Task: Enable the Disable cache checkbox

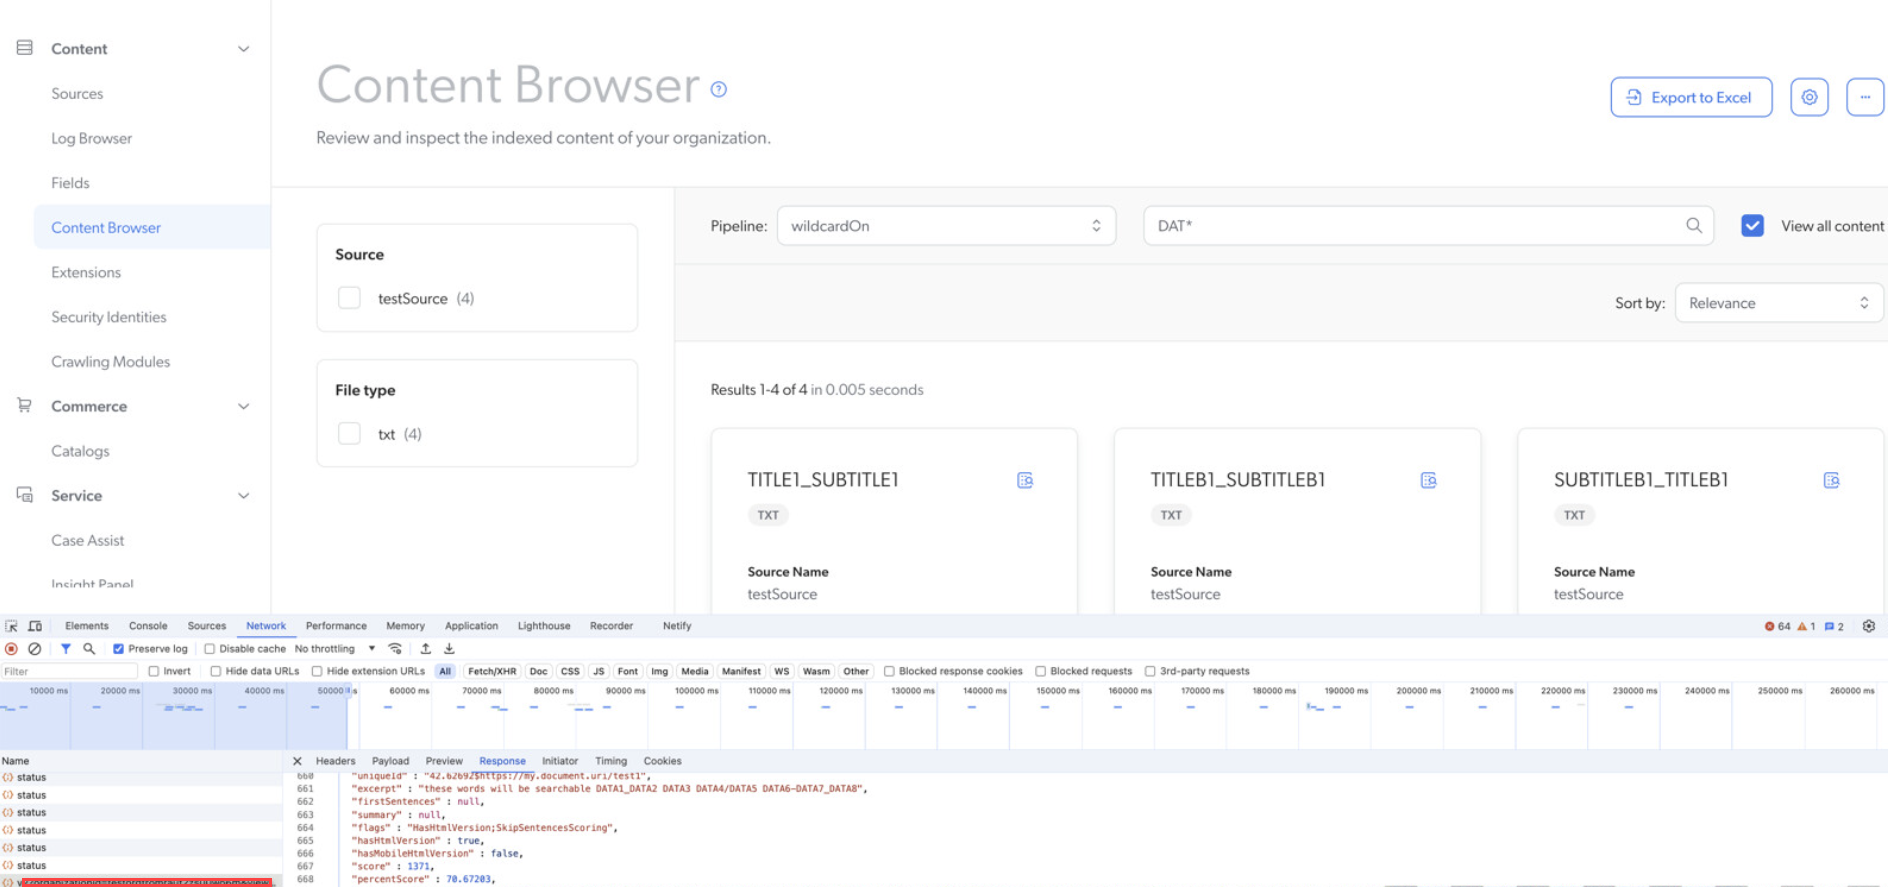Action: (x=210, y=649)
